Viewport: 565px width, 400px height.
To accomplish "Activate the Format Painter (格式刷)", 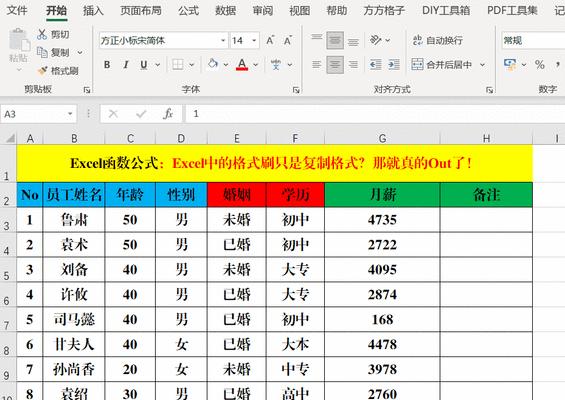I will (58, 71).
